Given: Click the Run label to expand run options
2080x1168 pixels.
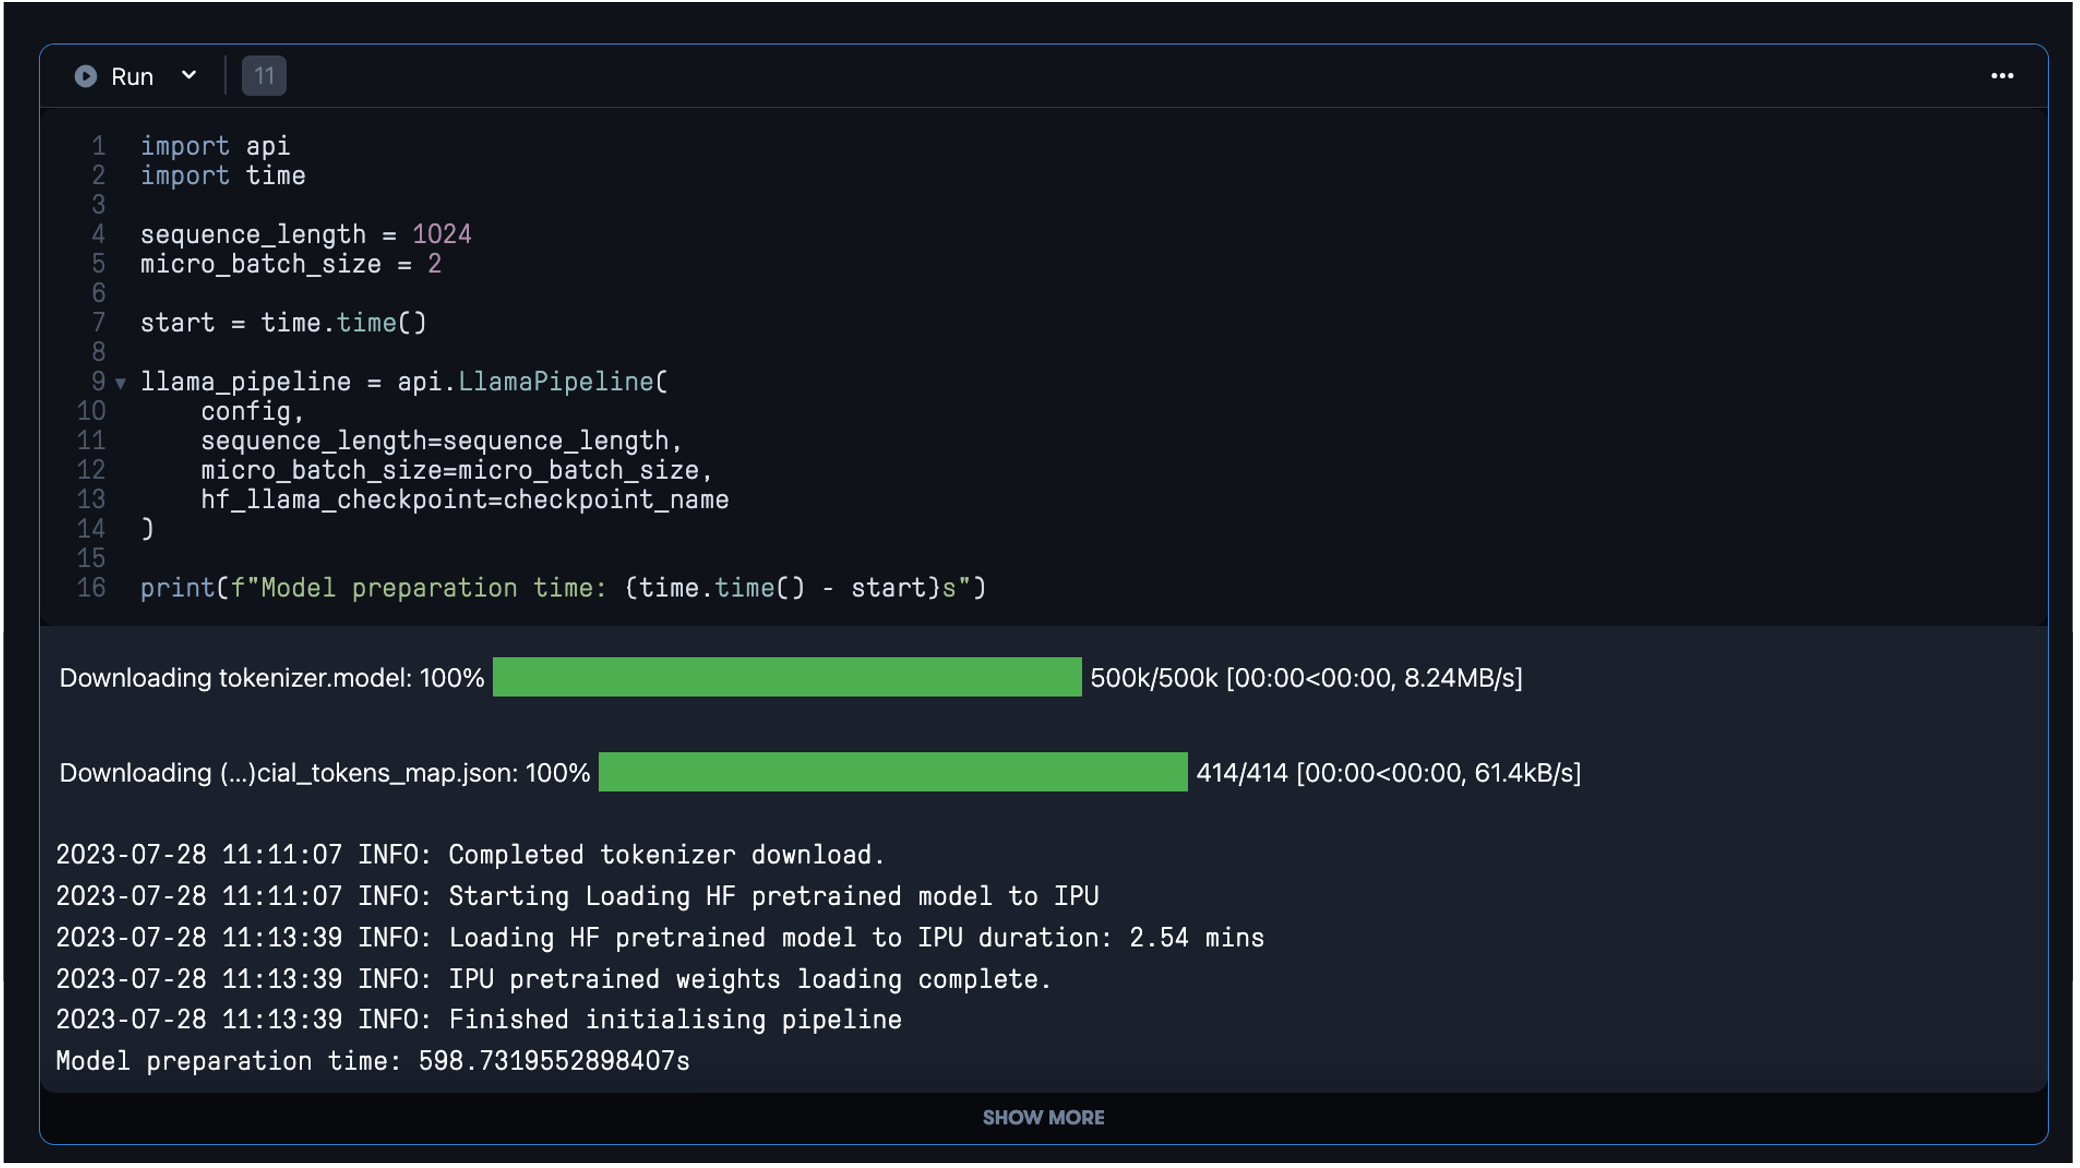Looking at the screenshot, I should (x=133, y=75).
